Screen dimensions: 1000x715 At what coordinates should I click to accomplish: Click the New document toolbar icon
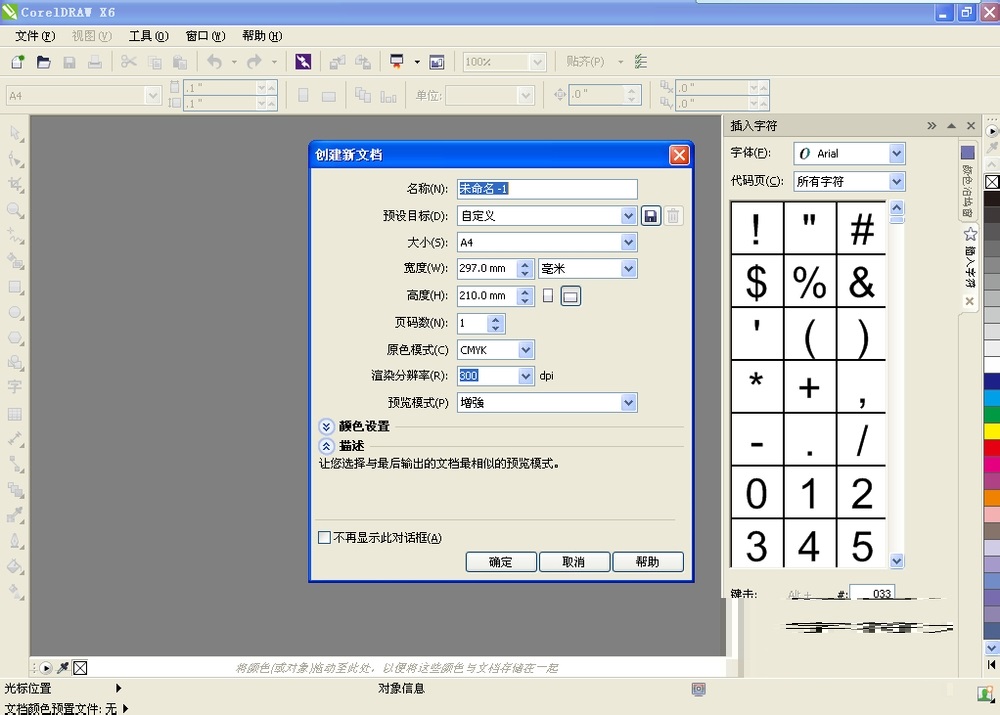click(x=18, y=62)
